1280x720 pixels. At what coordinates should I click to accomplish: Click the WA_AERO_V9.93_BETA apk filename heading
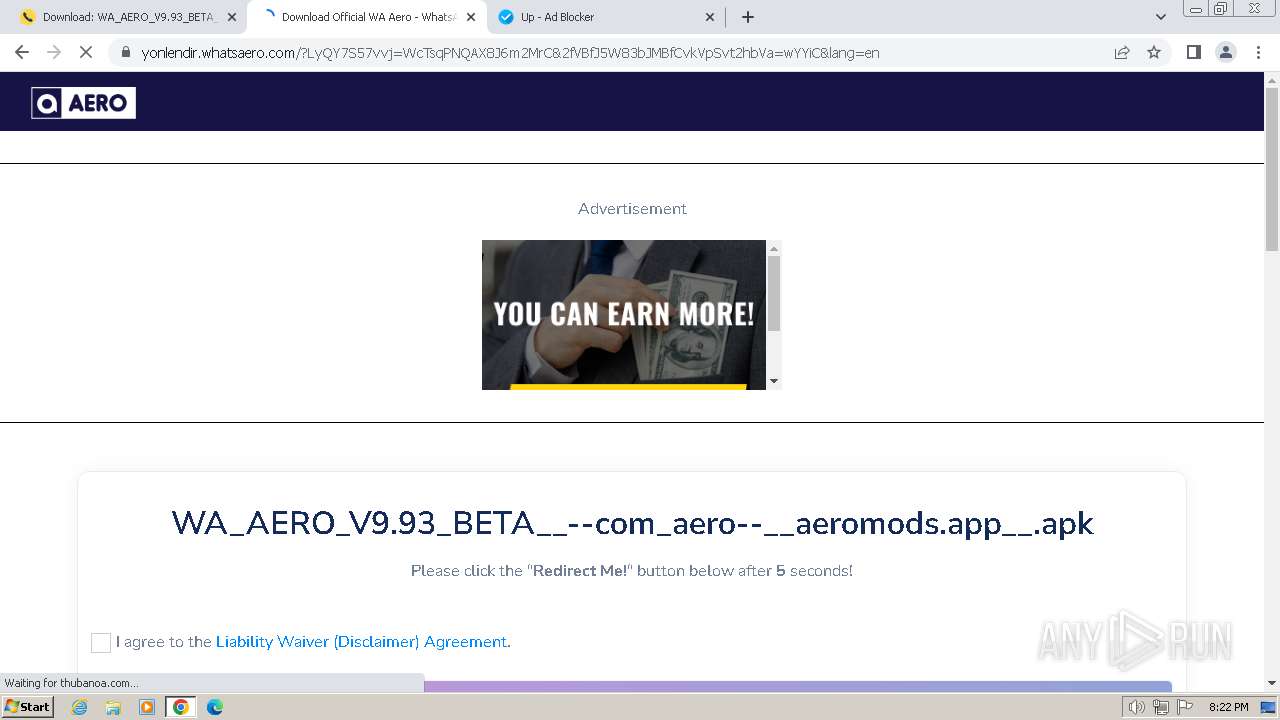632,523
